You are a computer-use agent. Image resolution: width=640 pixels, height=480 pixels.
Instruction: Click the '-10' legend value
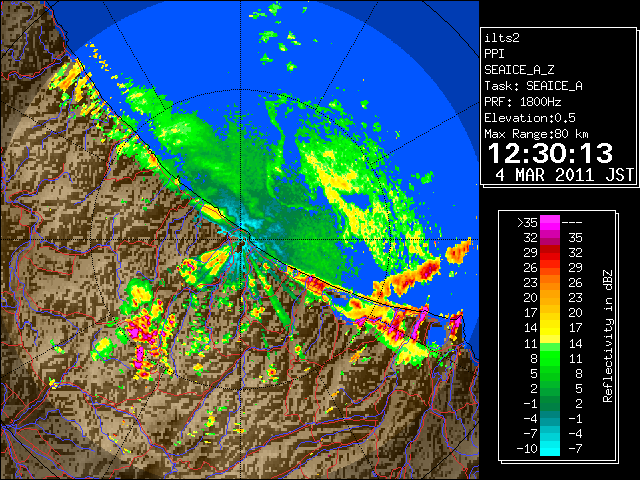point(527,449)
